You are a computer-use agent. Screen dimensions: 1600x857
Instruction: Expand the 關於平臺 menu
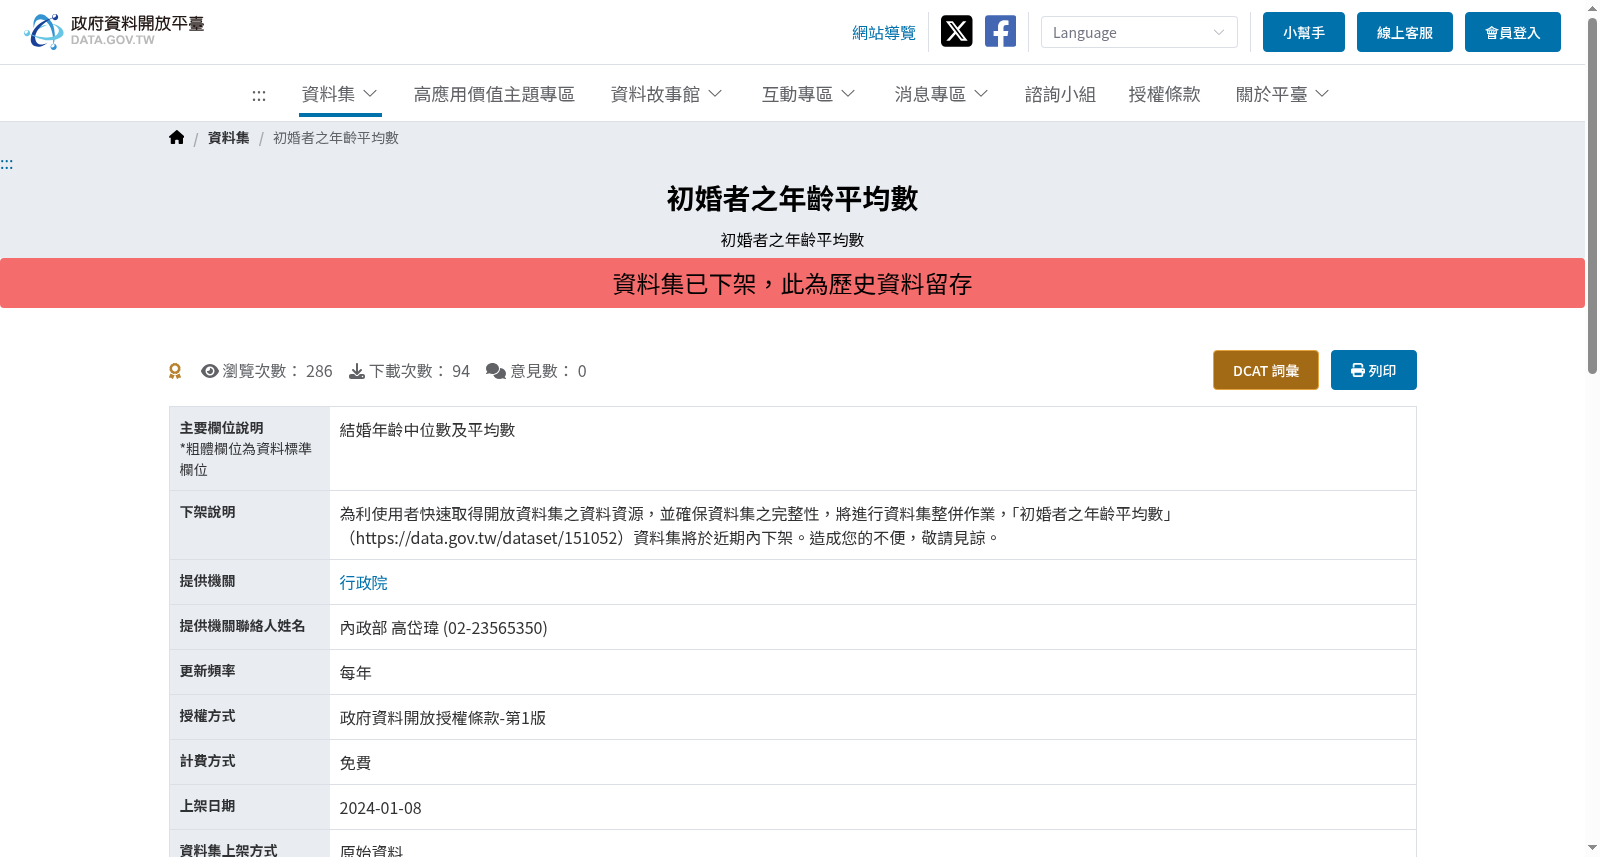pyautogui.click(x=1283, y=94)
